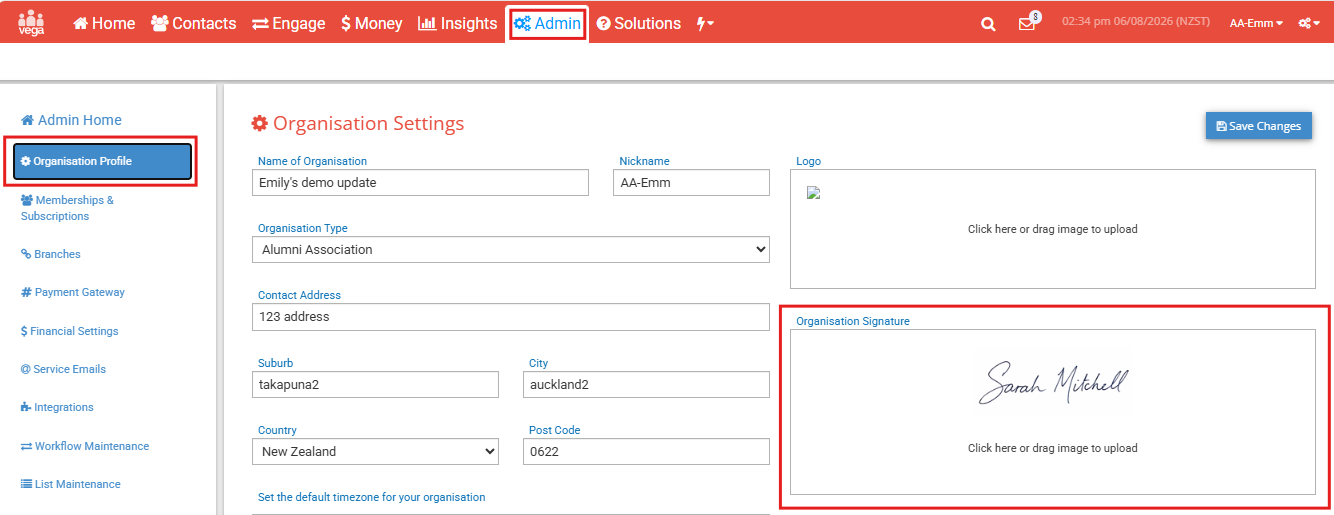Click the Money dollar icon in navbar

pyautogui.click(x=346, y=23)
